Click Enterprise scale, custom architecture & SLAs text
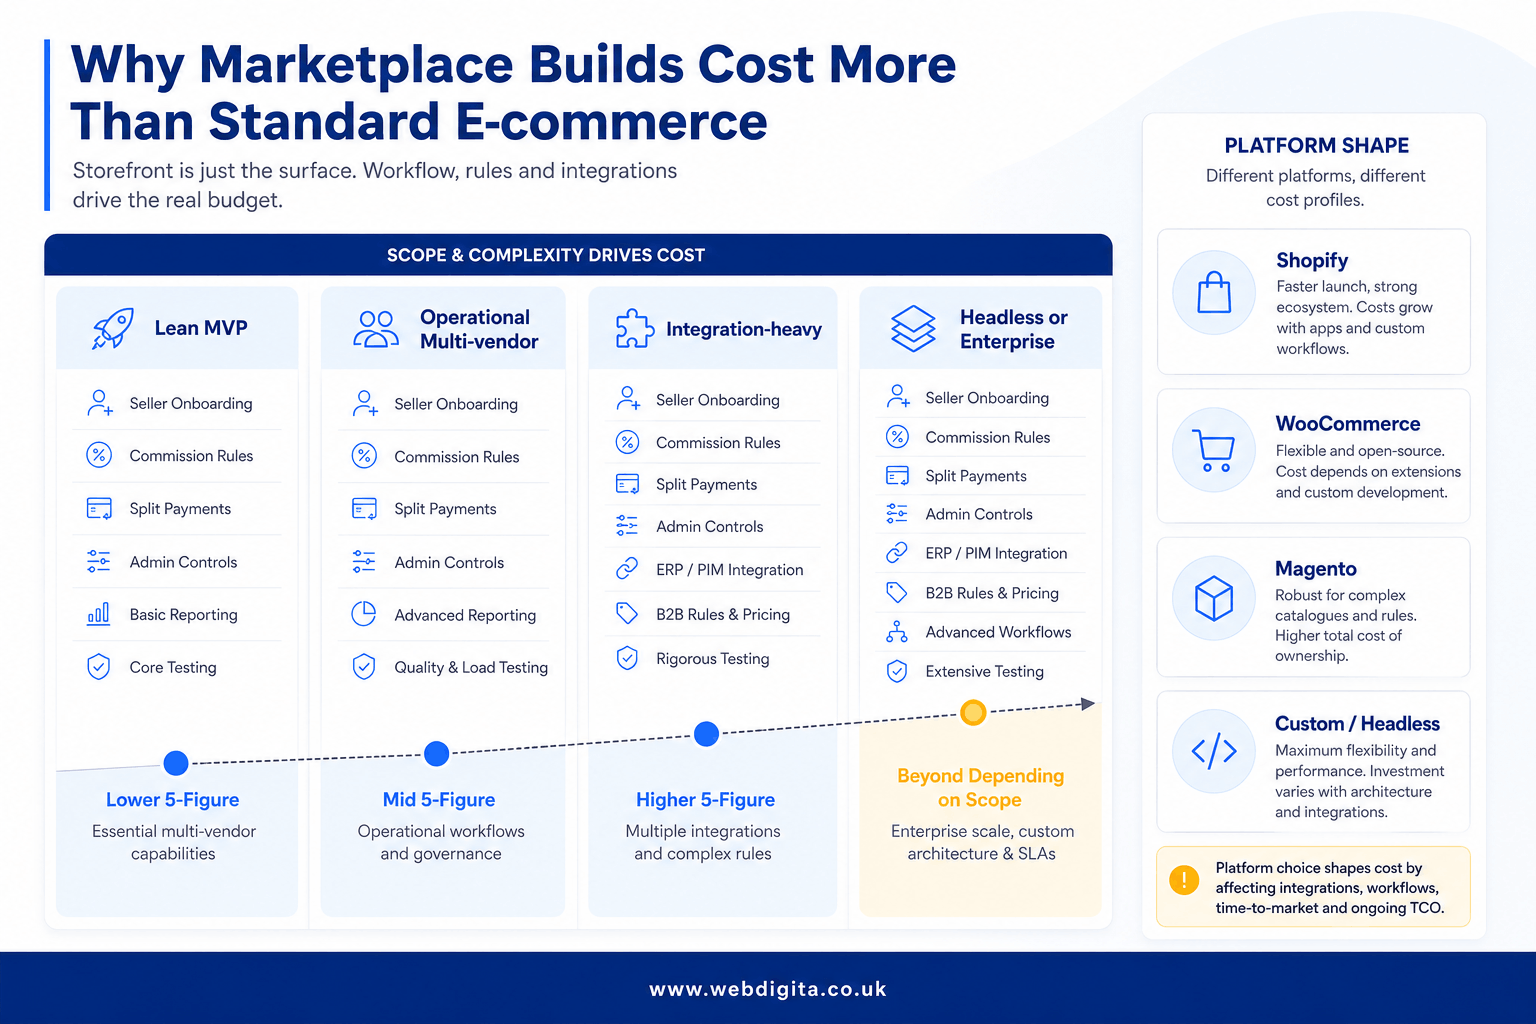 pyautogui.click(x=982, y=842)
